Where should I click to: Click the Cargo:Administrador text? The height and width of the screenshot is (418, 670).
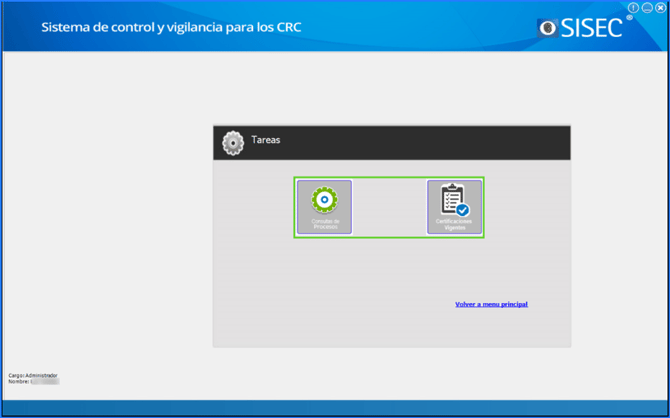point(33,376)
